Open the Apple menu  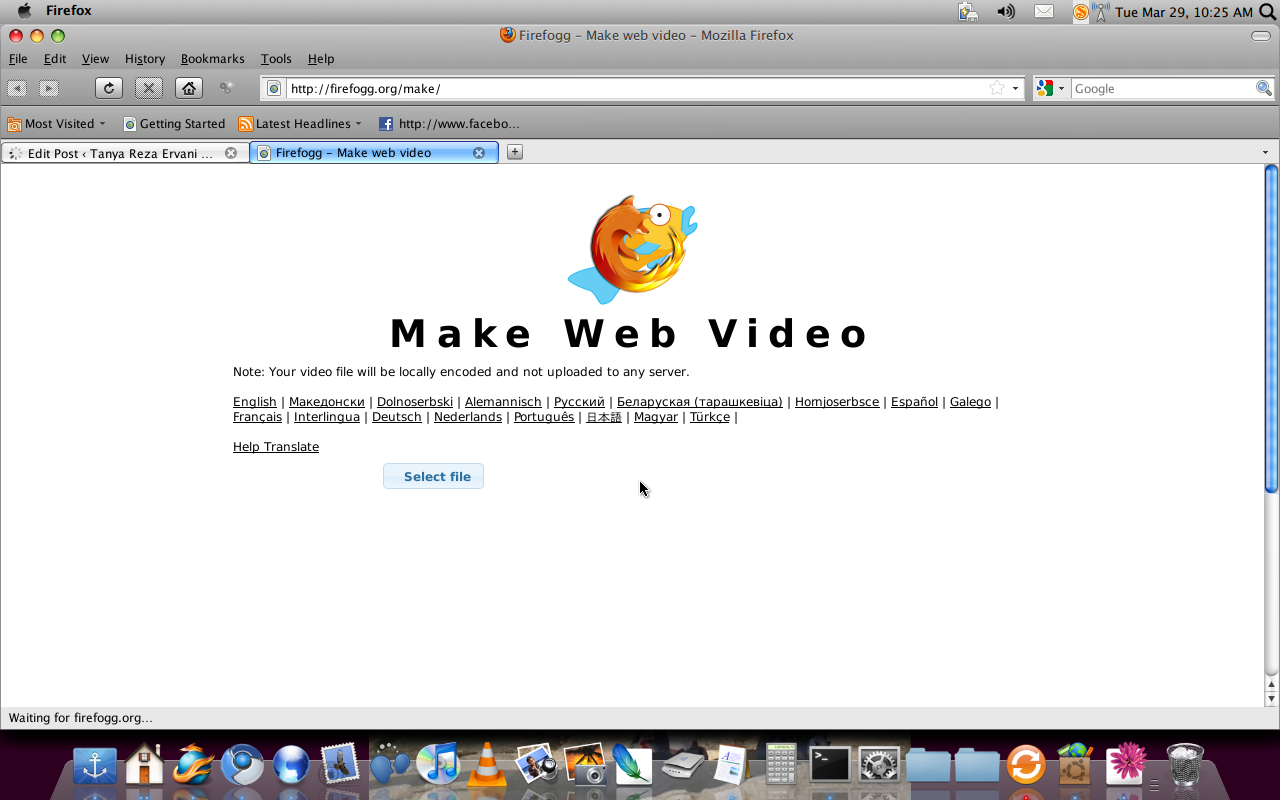[x=24, y=11]
